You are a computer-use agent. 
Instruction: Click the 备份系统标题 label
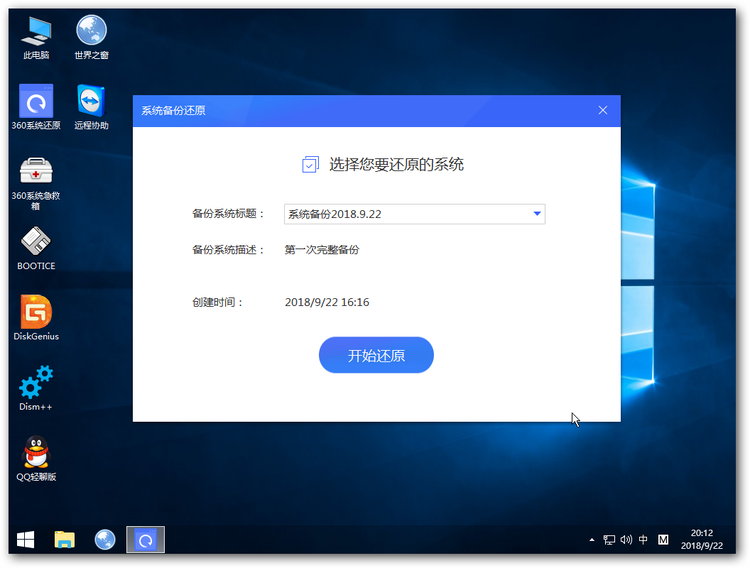[228, 214]
